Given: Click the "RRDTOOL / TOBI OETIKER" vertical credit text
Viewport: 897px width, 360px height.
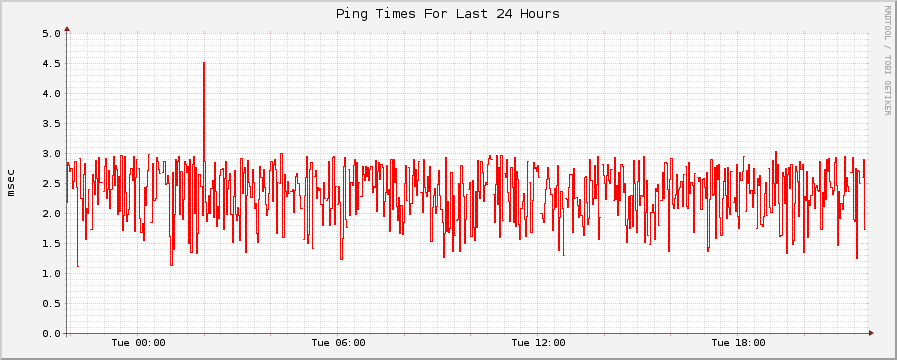Looking at the screenshot, I should [887, 61].
